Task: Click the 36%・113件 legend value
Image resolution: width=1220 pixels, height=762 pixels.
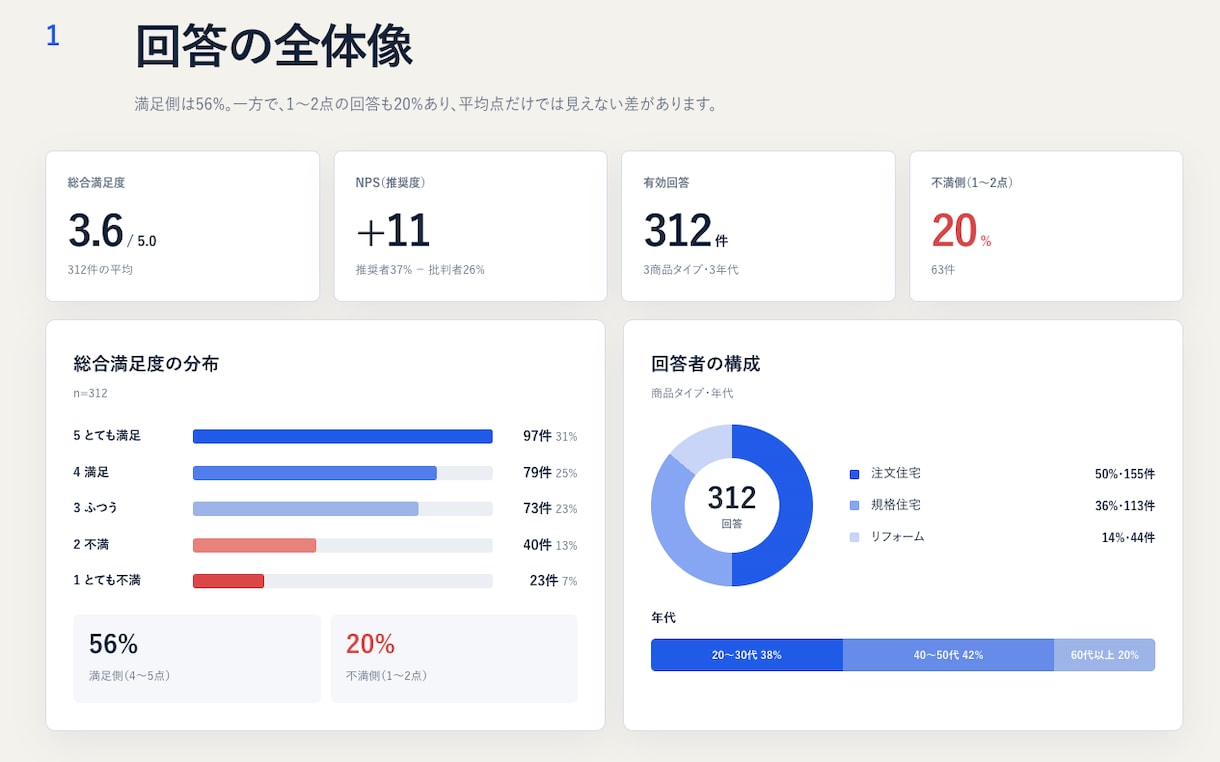Action: (1125, 506)
